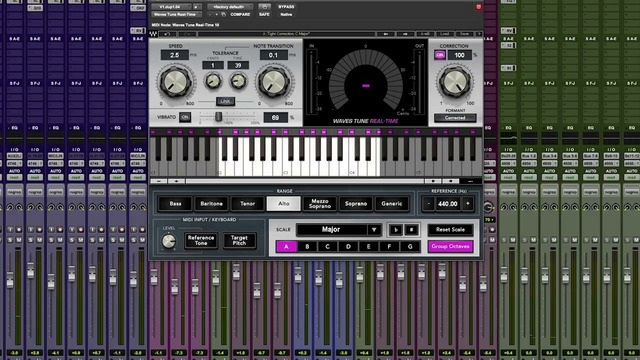640x360 pixels.
Task: Disable the Group Octaves toggle
Action: coord(451,247)
